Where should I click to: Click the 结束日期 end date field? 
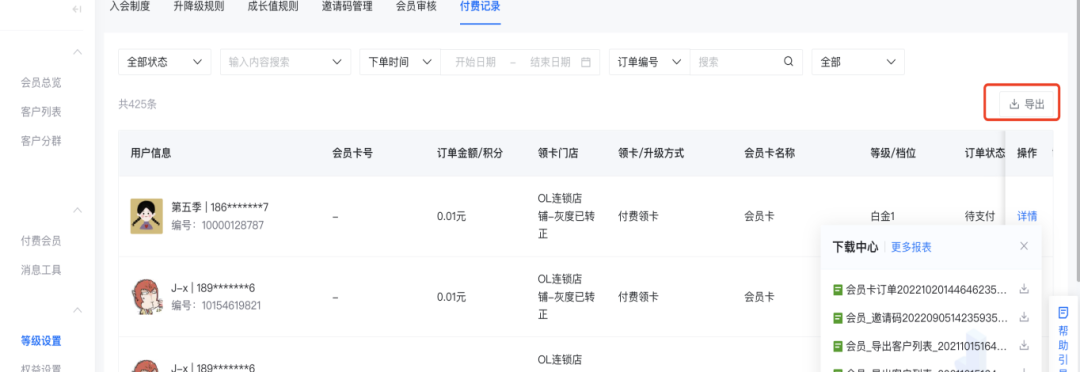click(550, 62)
